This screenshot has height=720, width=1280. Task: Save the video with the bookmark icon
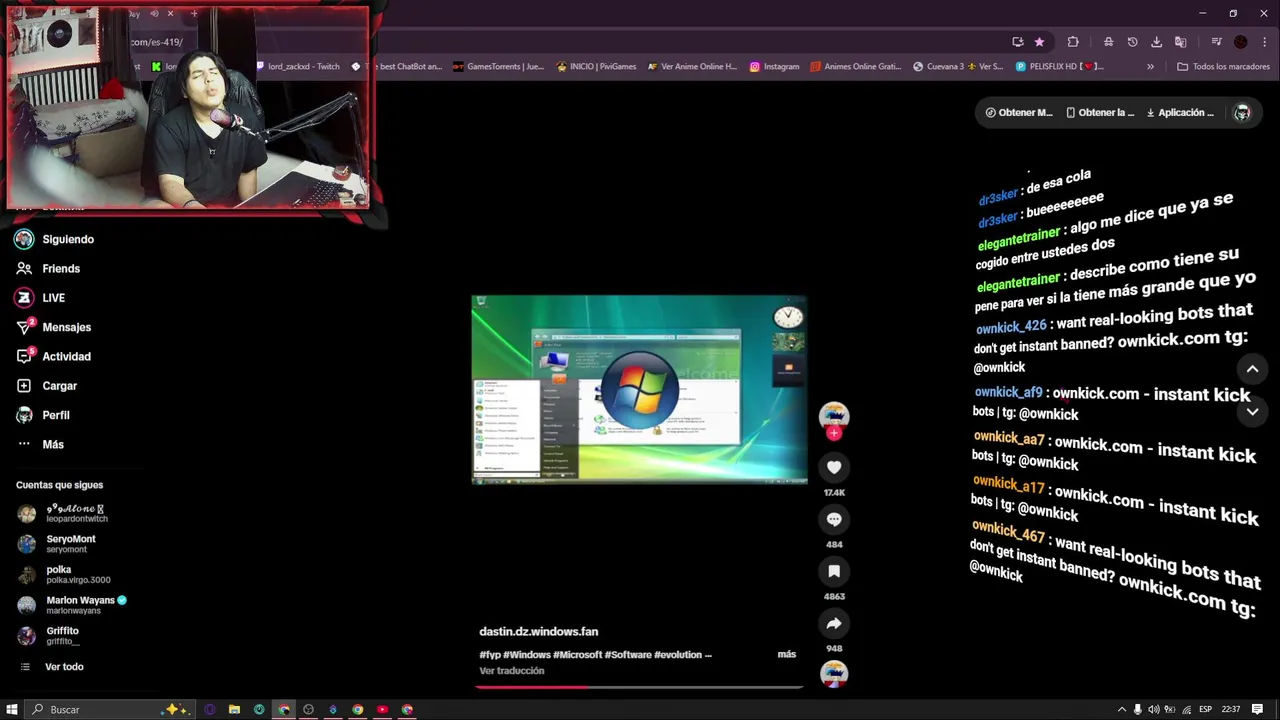click(834, 571)
